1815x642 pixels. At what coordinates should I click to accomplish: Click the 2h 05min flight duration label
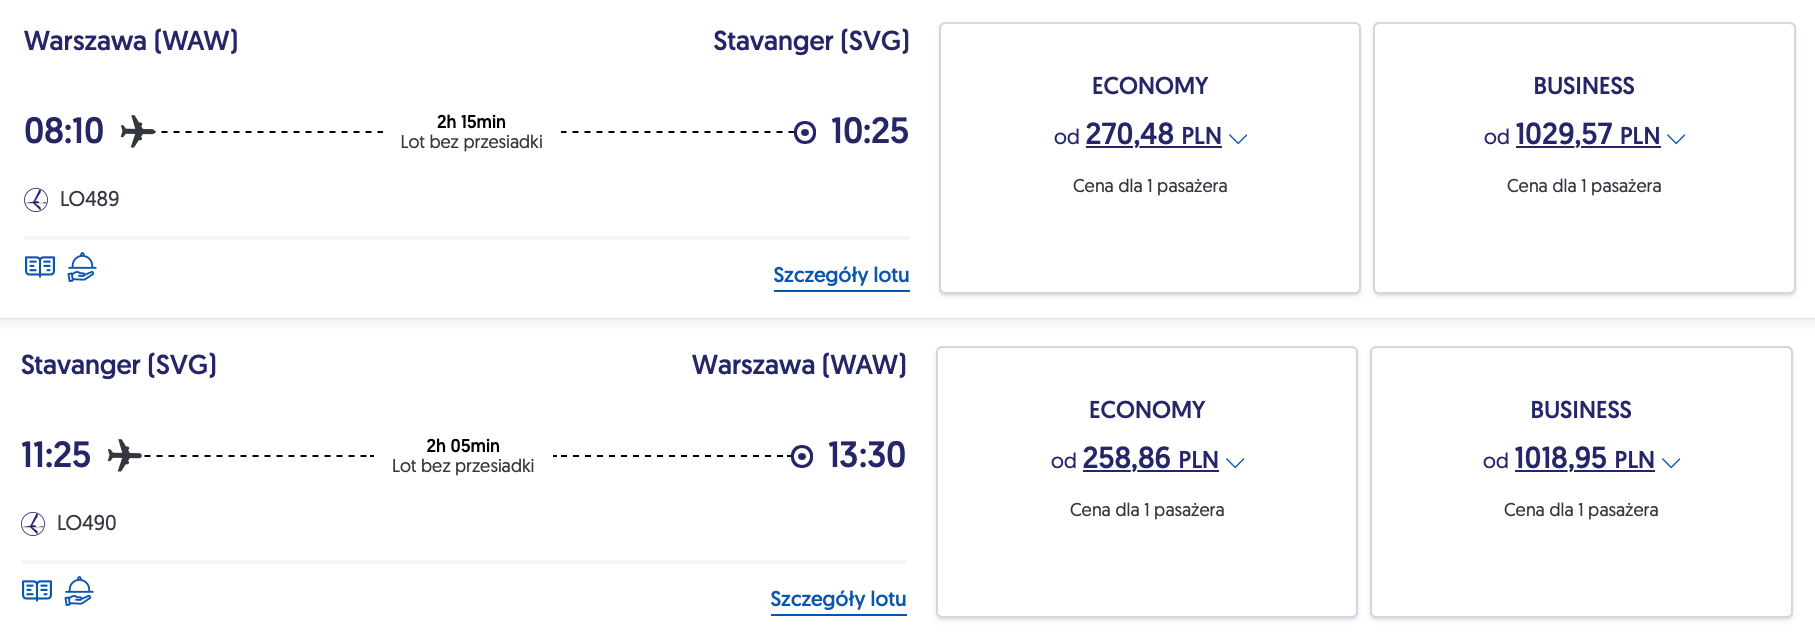pyautogui.click(x=463, y=446)
